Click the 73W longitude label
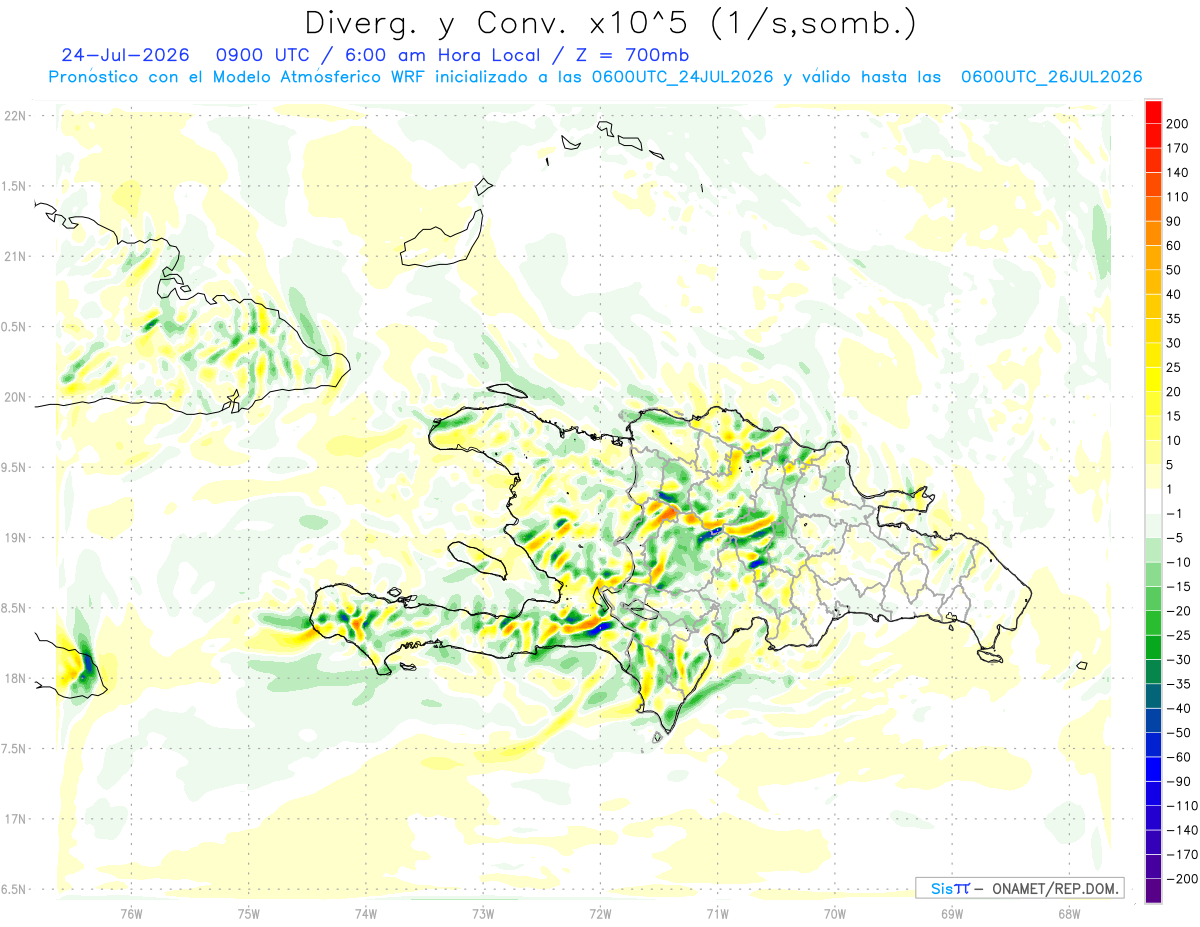The height and width of the screenshot is (927, 1200). pos(482,913)
